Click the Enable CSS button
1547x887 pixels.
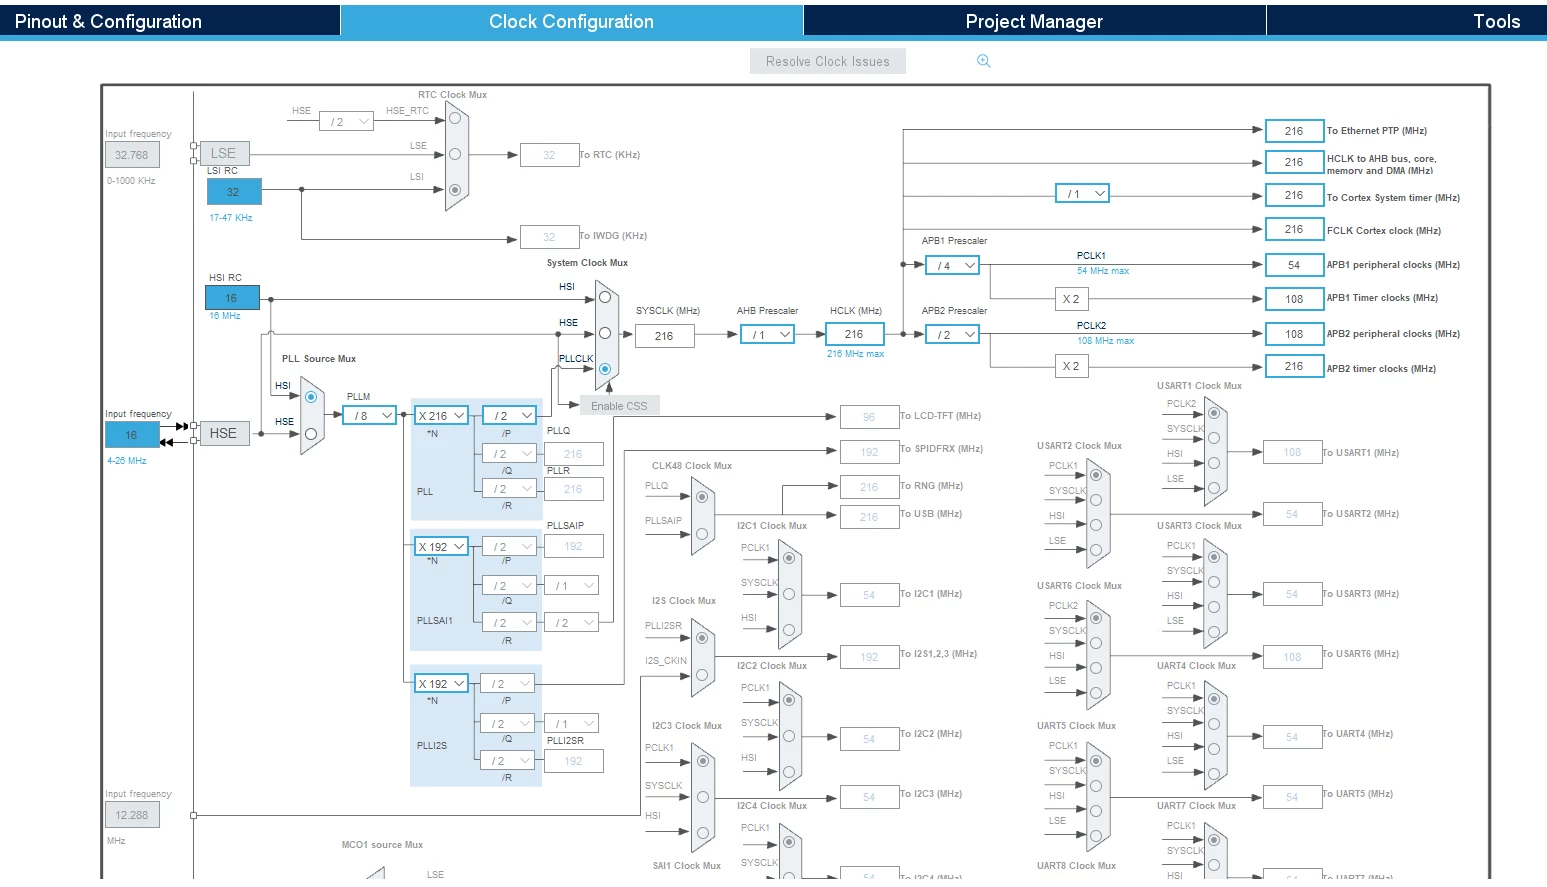tap(619, 406)
